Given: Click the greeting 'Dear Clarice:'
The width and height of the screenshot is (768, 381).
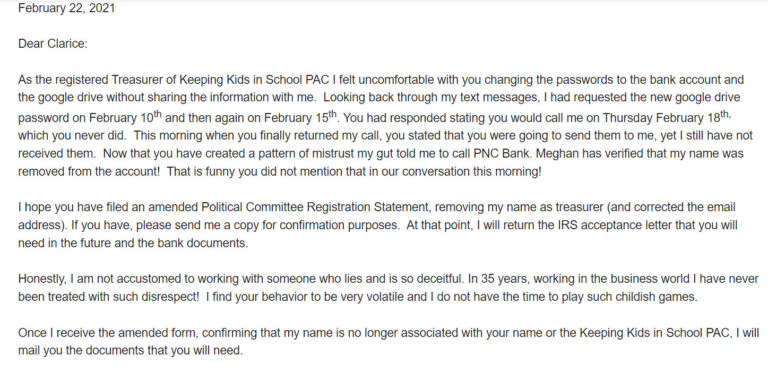Looking at the screenshot, I should pyautogui.click(x=53, y=44).
